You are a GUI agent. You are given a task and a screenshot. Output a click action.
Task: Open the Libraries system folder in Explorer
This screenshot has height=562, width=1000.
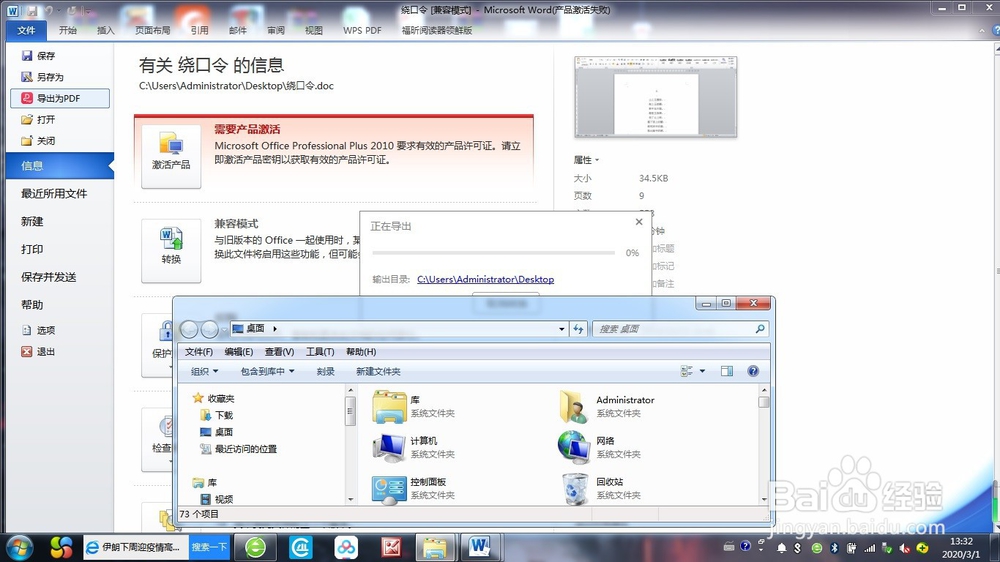[413, 406]
